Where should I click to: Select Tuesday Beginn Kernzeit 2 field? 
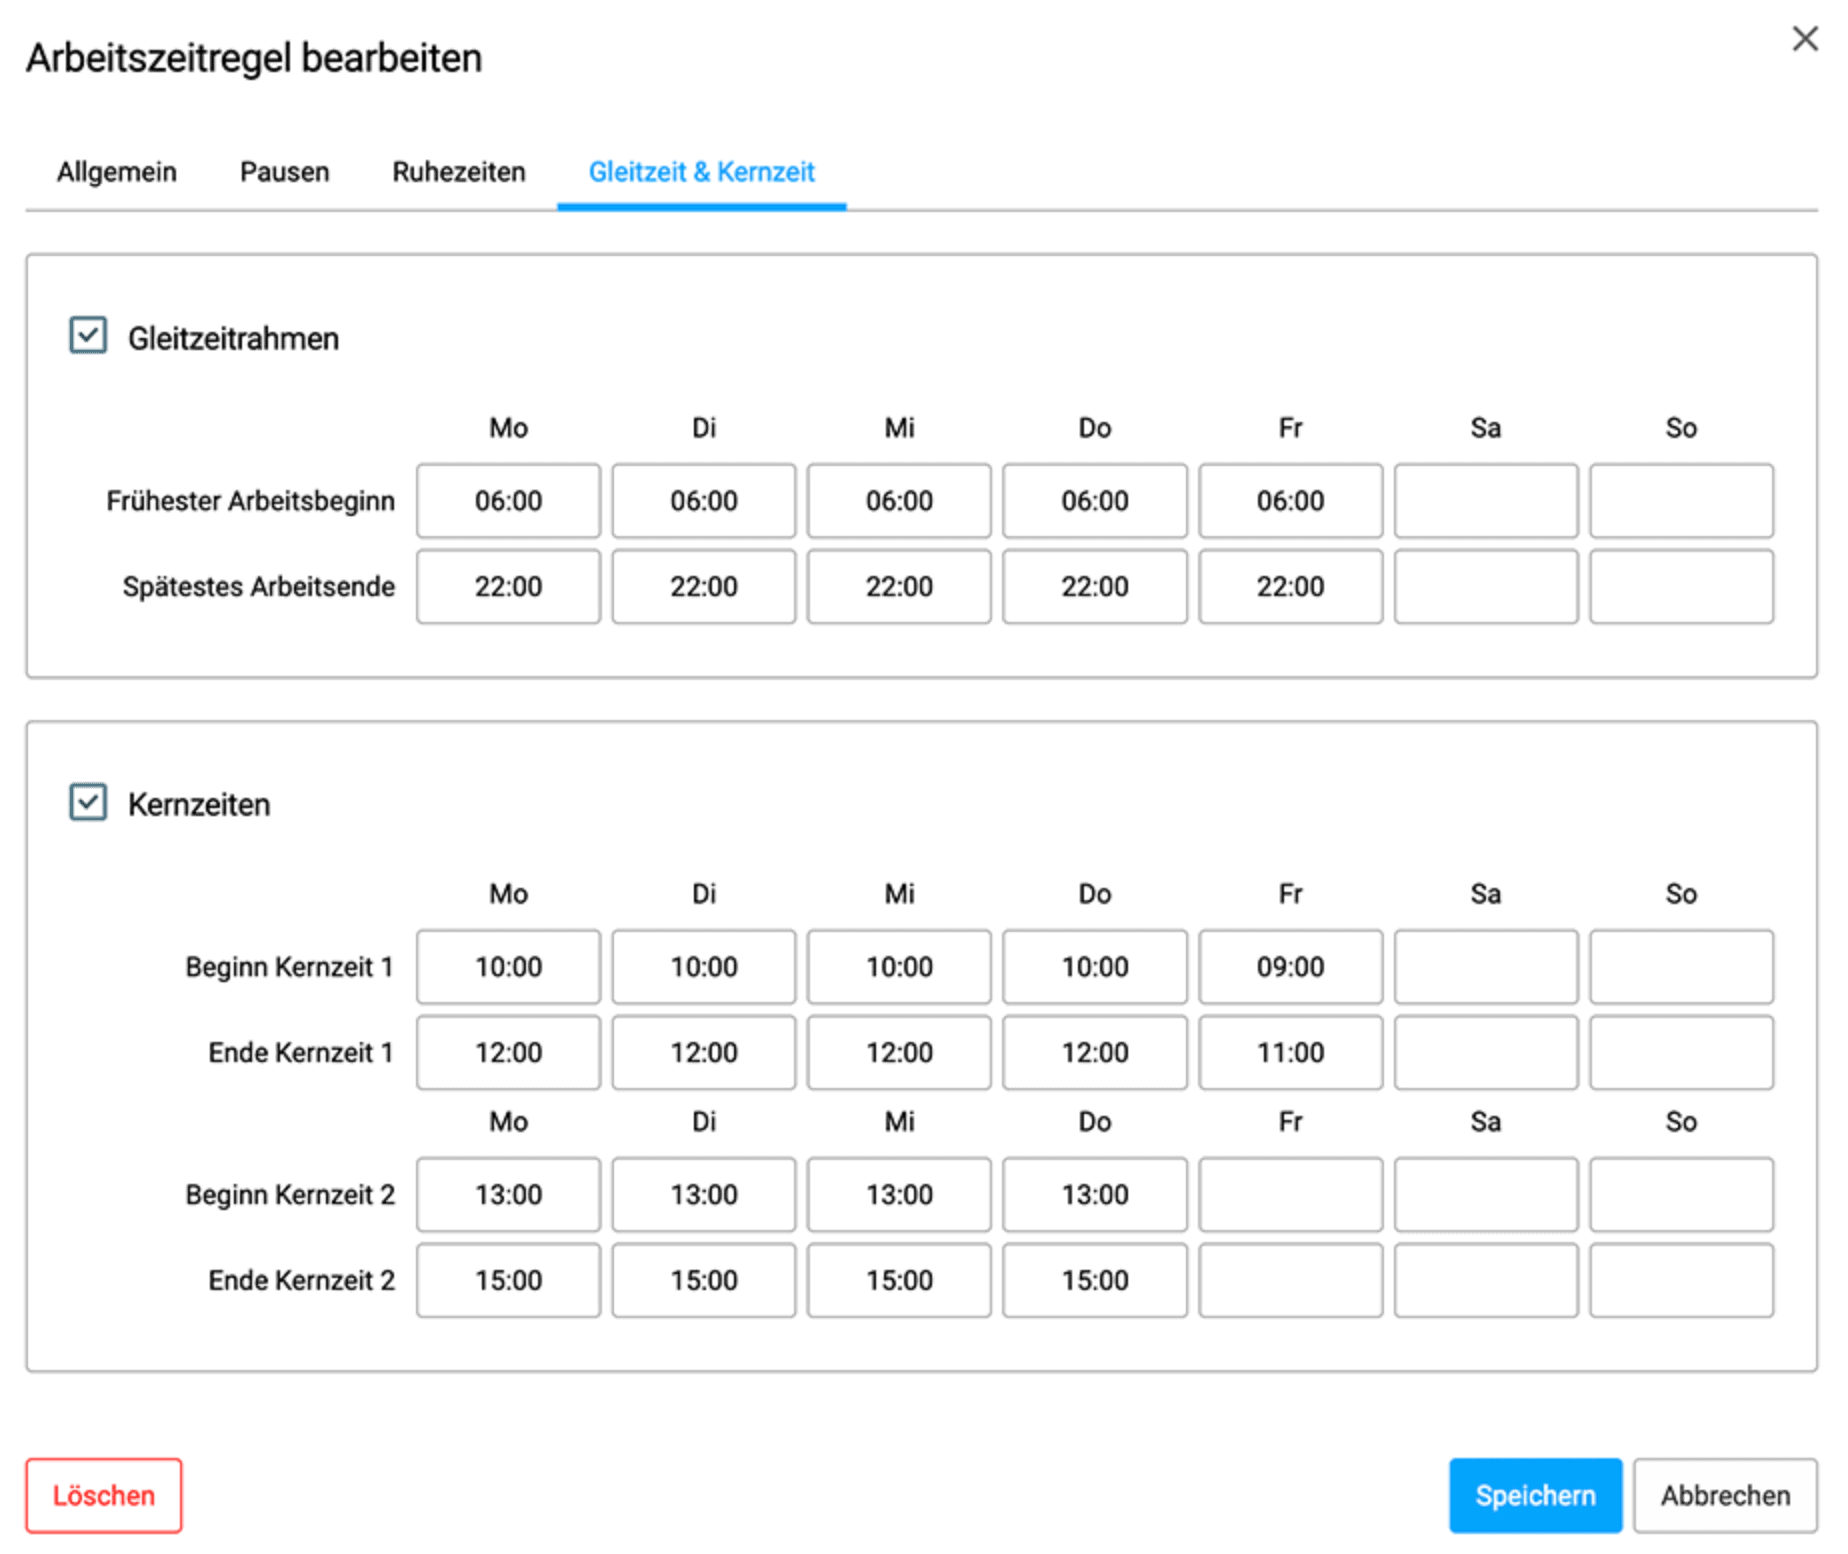[704, 1195]
